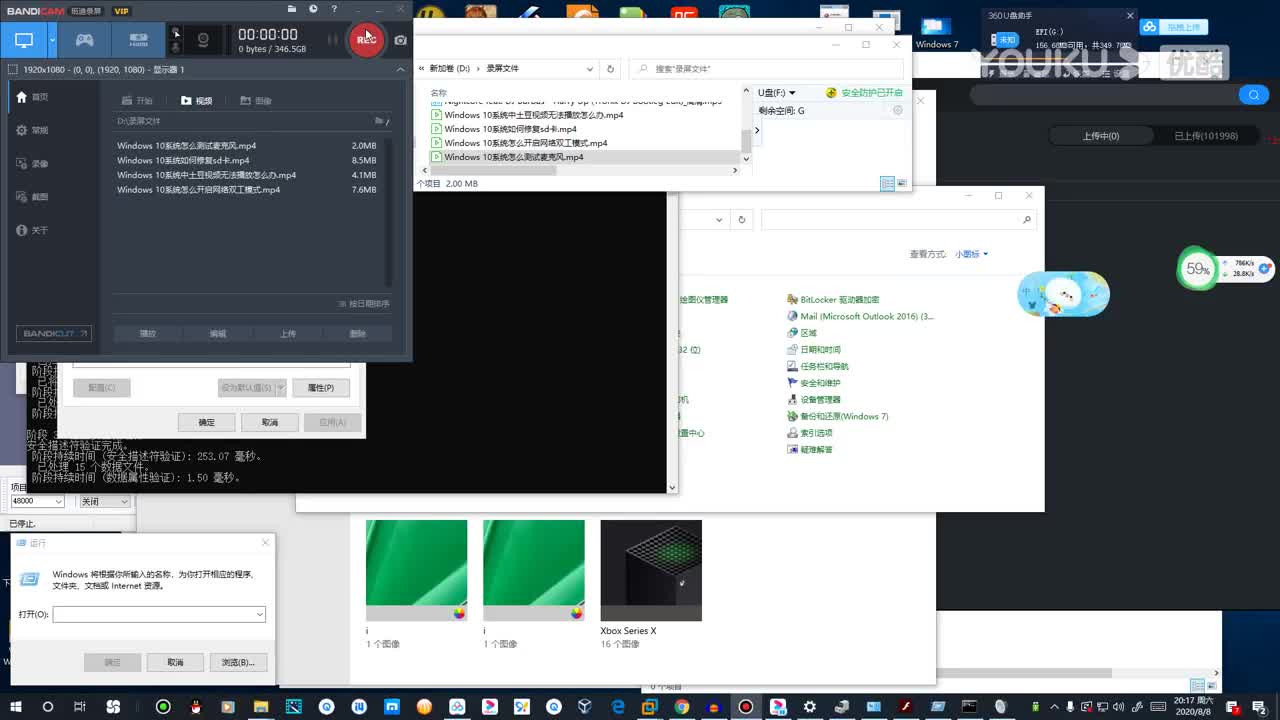The height and width of the screenshot is (720, 1280).
Task: Open the 首页 home section in Bandicam
Action: click(32, 97)
